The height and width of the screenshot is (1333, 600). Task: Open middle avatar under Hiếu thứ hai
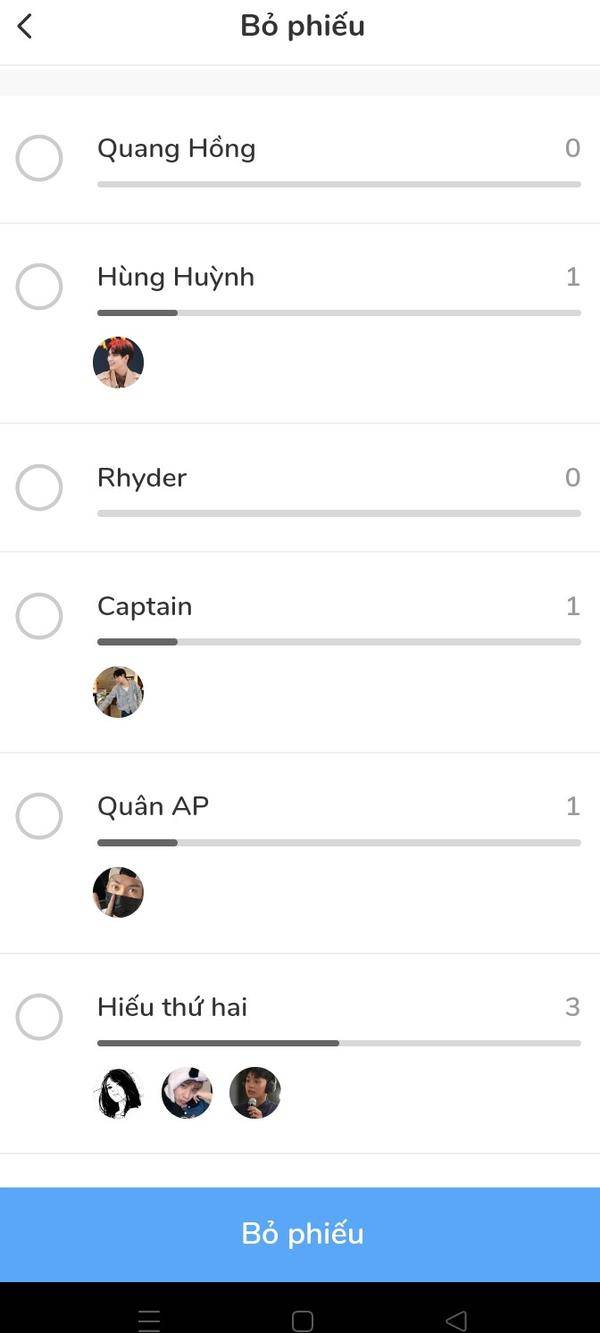click(x=187, y=1093)
